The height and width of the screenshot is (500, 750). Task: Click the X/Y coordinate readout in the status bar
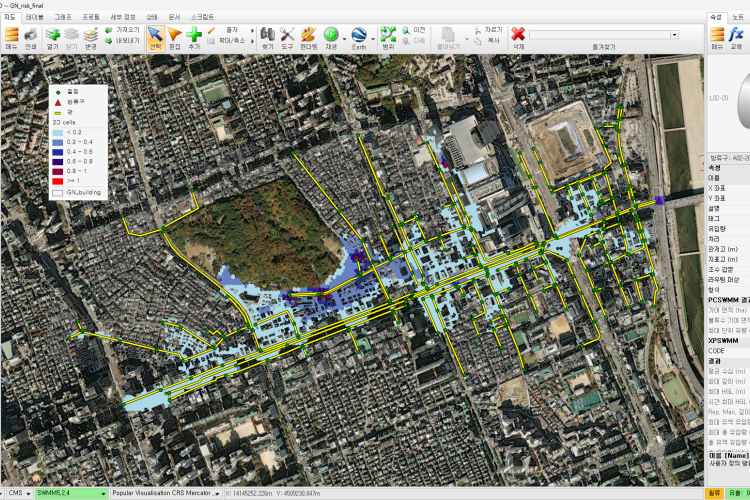pyautogui.click(x=273, y=493)
